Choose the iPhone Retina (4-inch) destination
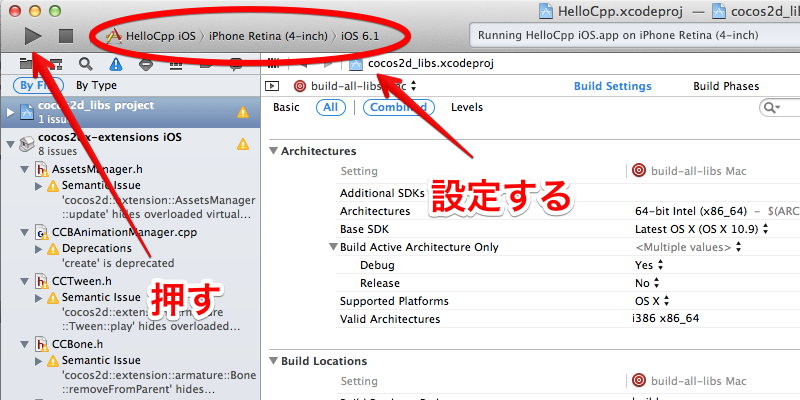 pos(268,36)
